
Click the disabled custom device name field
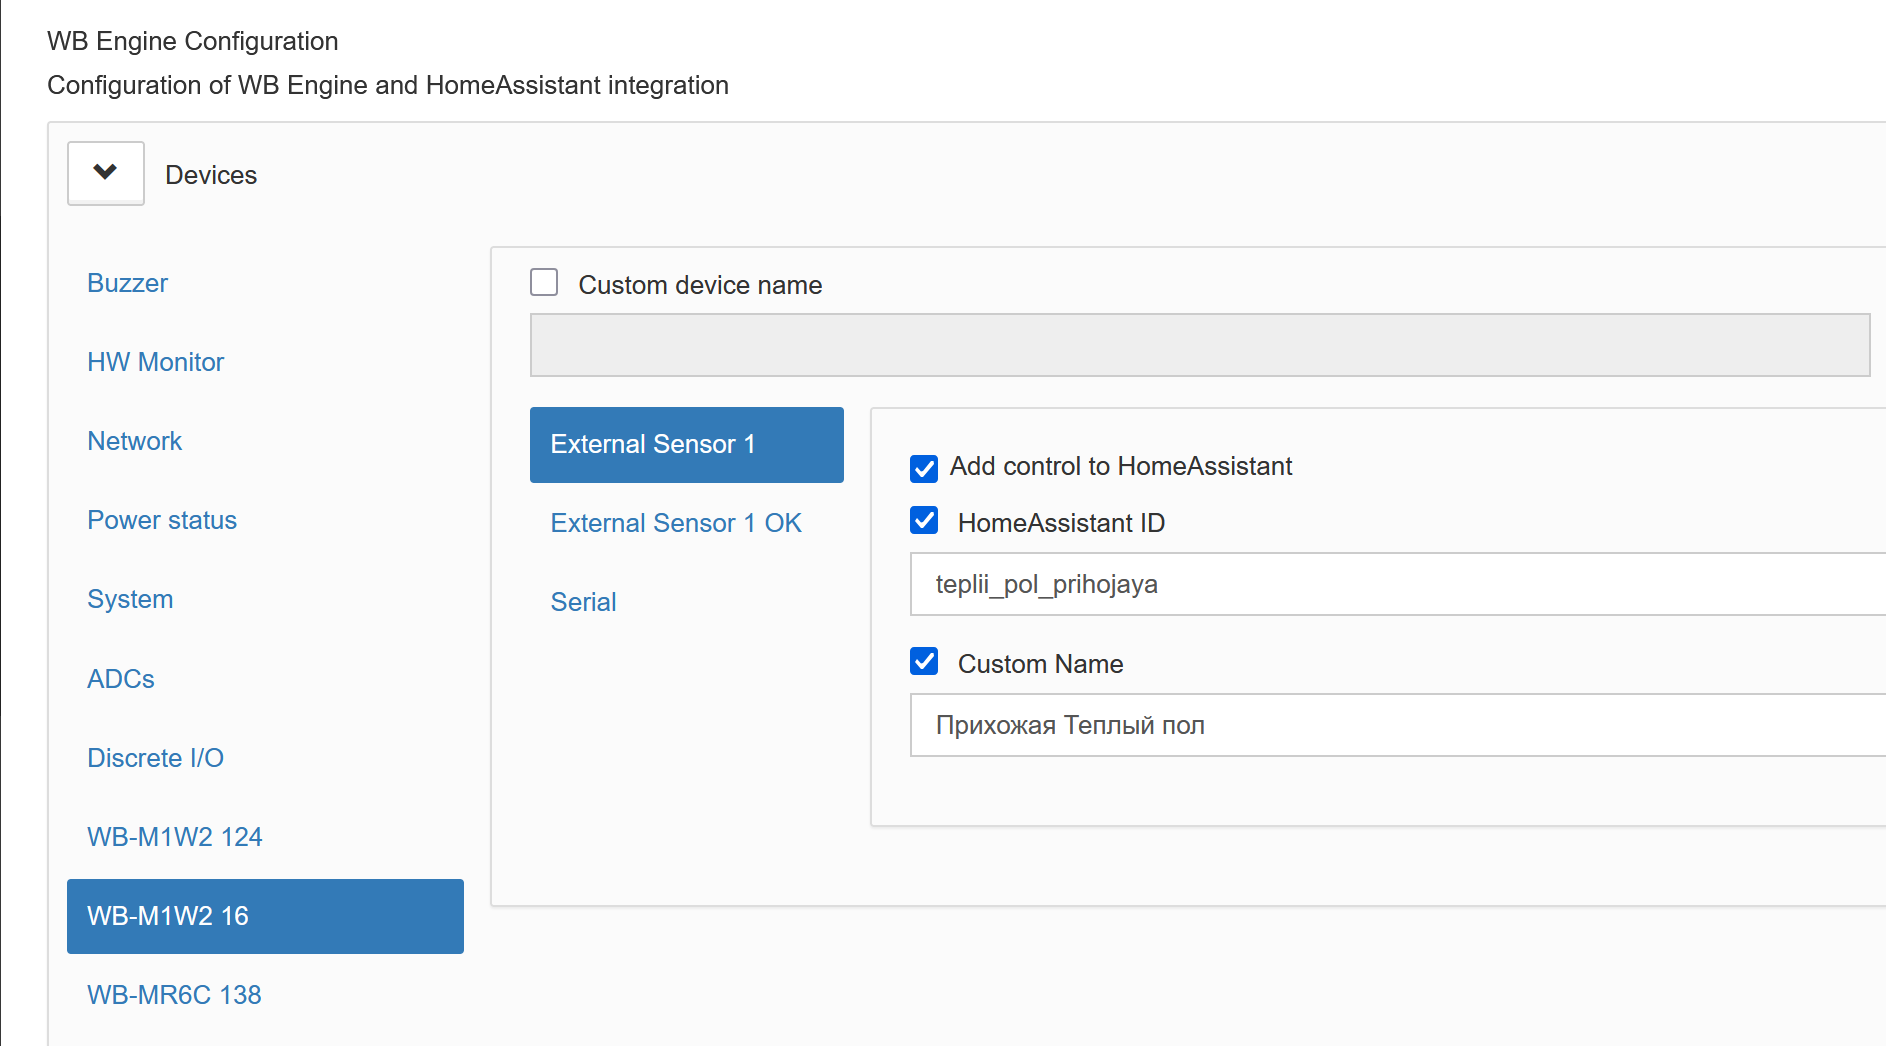(x=1198, y=345)
